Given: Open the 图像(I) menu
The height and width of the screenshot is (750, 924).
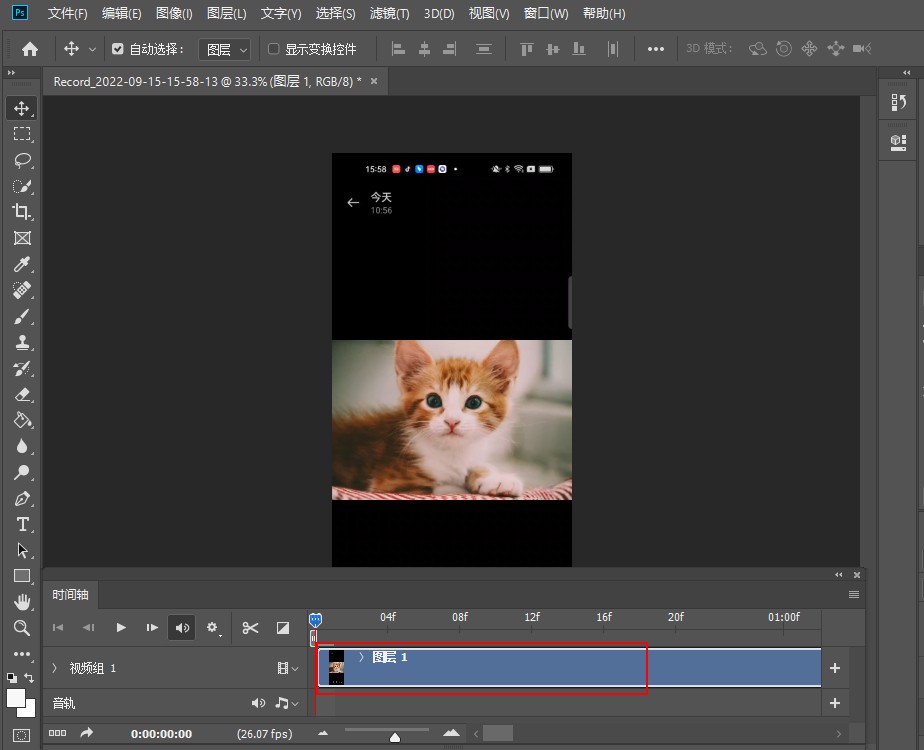Looking at the screenshot, I should tap(174, 14).
